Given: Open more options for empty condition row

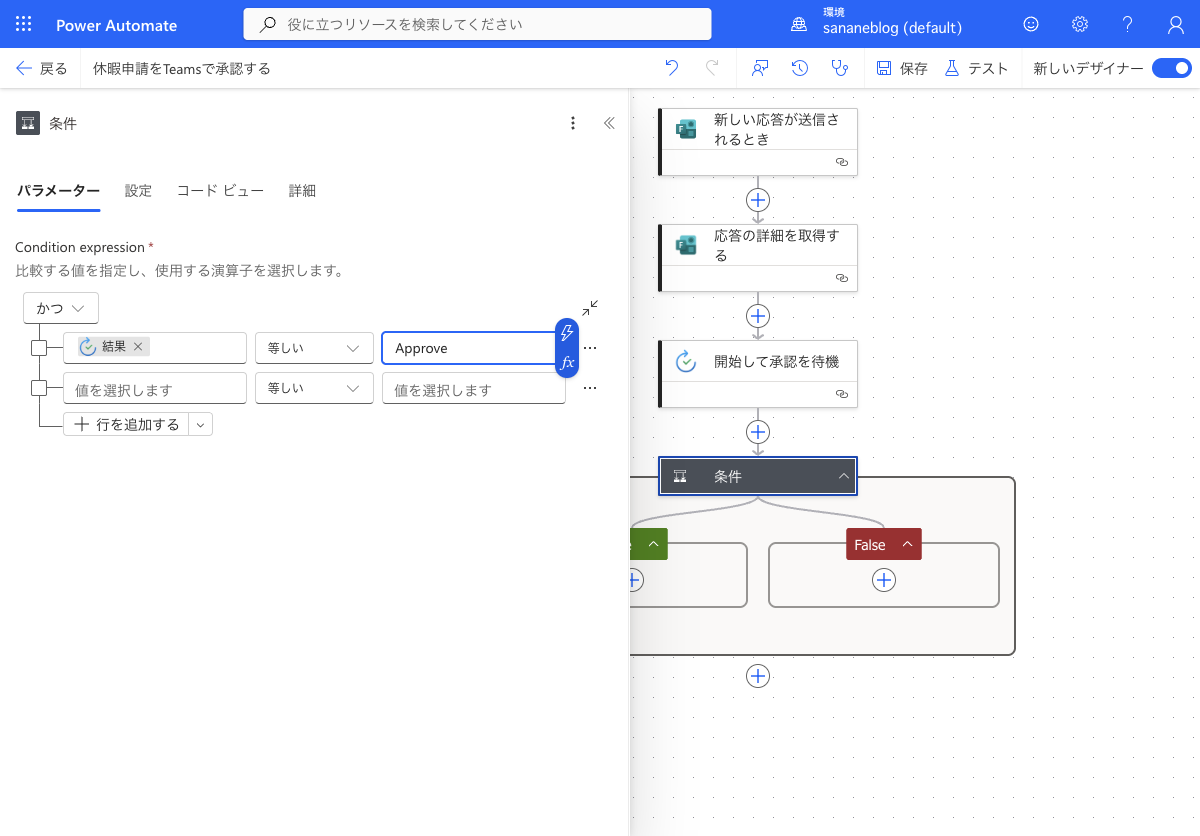Looking at the screenshot, I should tap(590, 388).
